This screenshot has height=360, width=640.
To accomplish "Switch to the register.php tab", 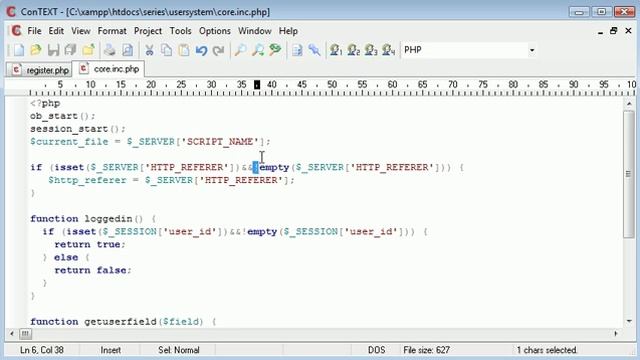I will pyautogui.click(x=39, y=70).
